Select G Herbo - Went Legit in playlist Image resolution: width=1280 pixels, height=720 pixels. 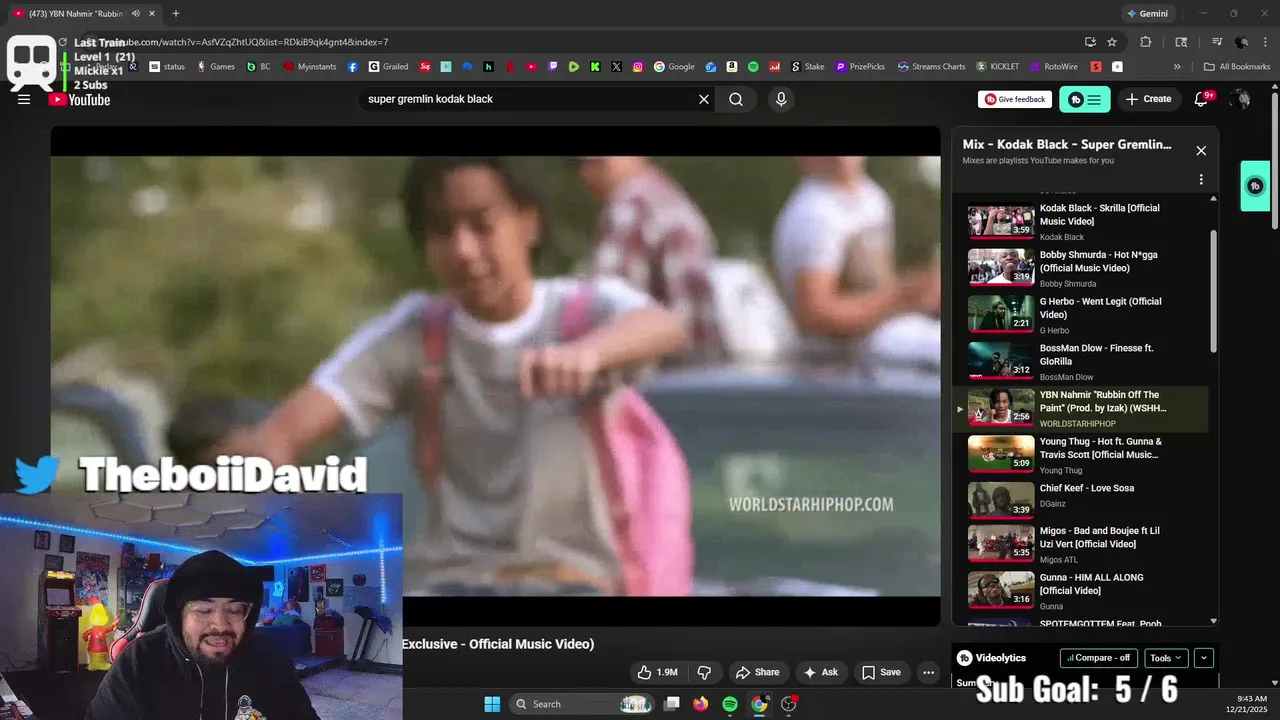coord(1080,315)
